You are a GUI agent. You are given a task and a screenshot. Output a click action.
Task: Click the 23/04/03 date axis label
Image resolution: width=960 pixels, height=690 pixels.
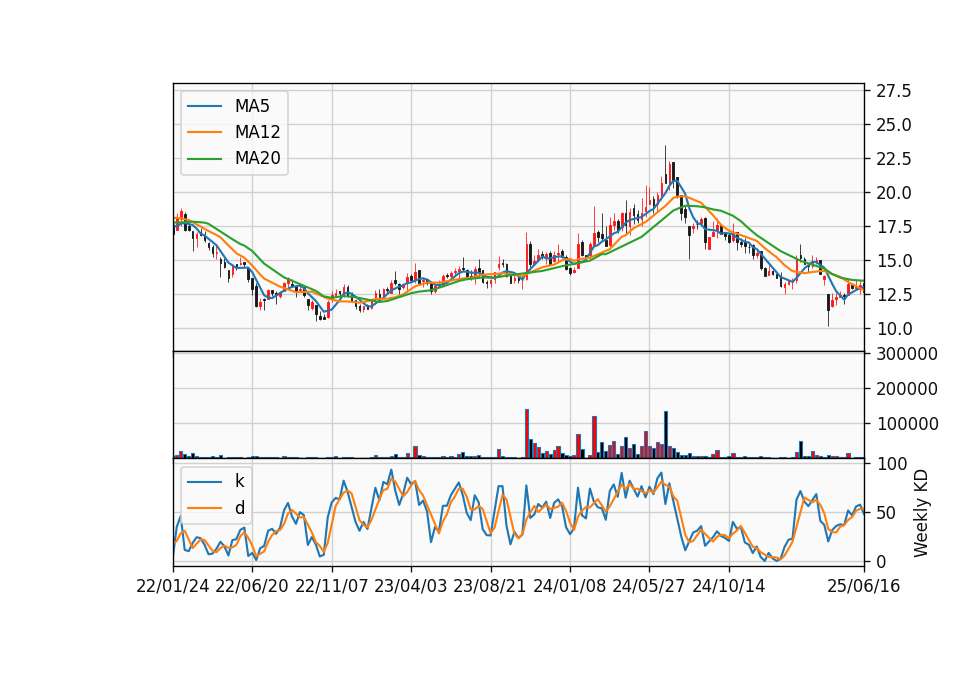point(411,586)
